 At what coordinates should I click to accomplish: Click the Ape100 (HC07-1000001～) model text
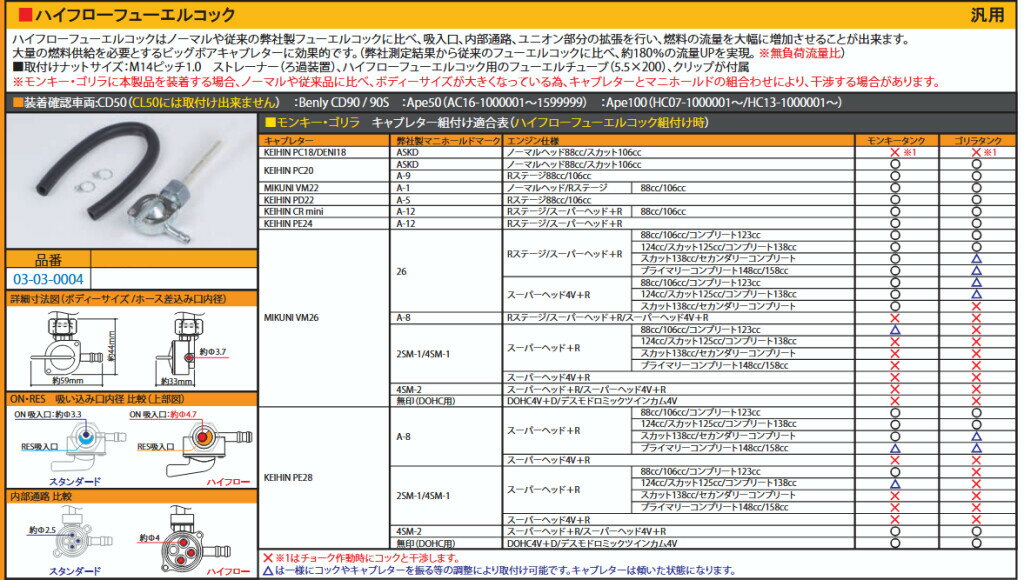click(x=724, y=103)
